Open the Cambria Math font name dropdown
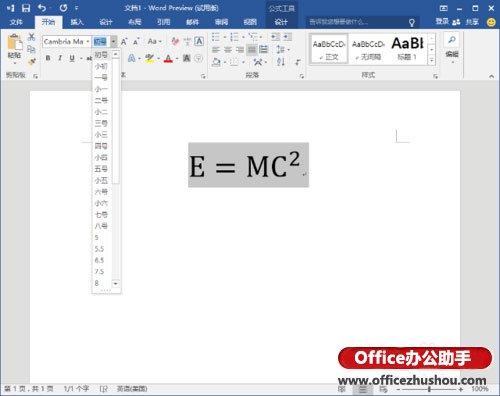 pos(88,42)
